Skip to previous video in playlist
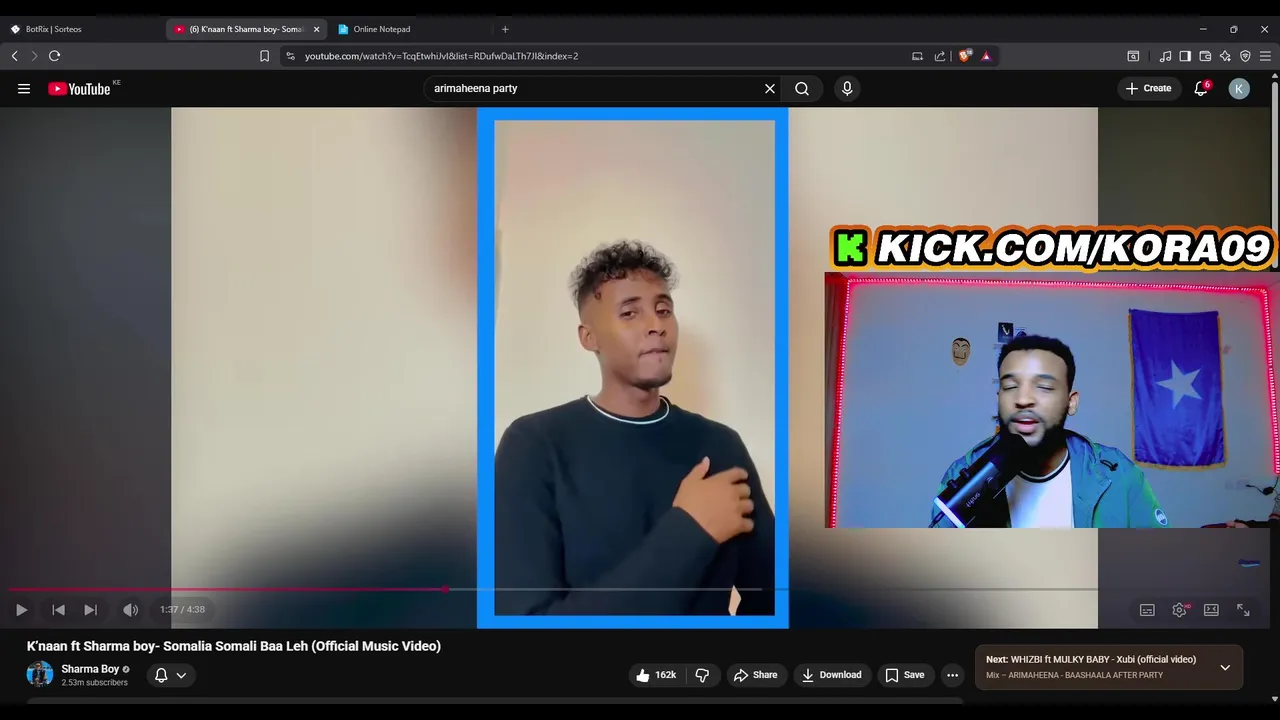The width and height of the screenshot is (1280, 720). 58,610
